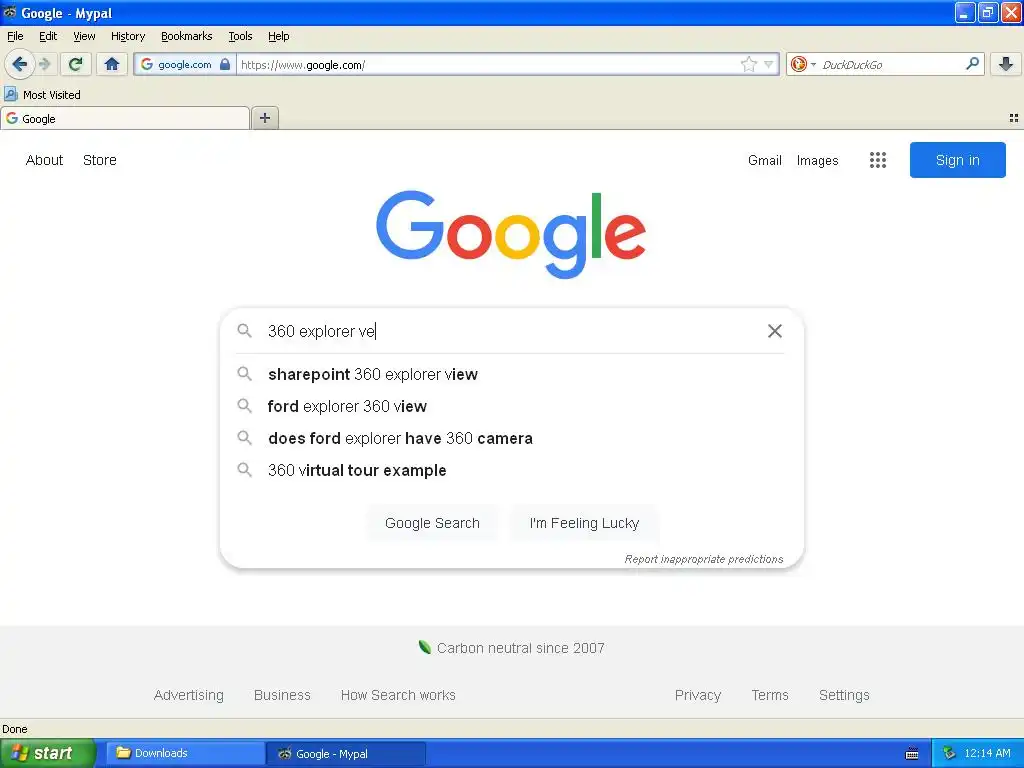Screen dimensions: 1024x768
Task: Open the Gmail link
Action: coord(765,160)
